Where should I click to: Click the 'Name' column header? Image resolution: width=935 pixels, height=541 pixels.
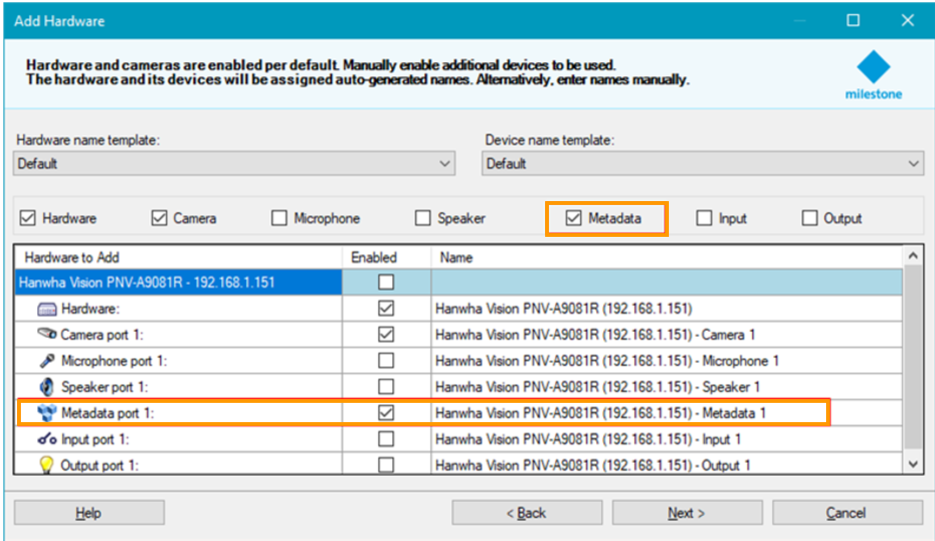click(x=667, y=258)
